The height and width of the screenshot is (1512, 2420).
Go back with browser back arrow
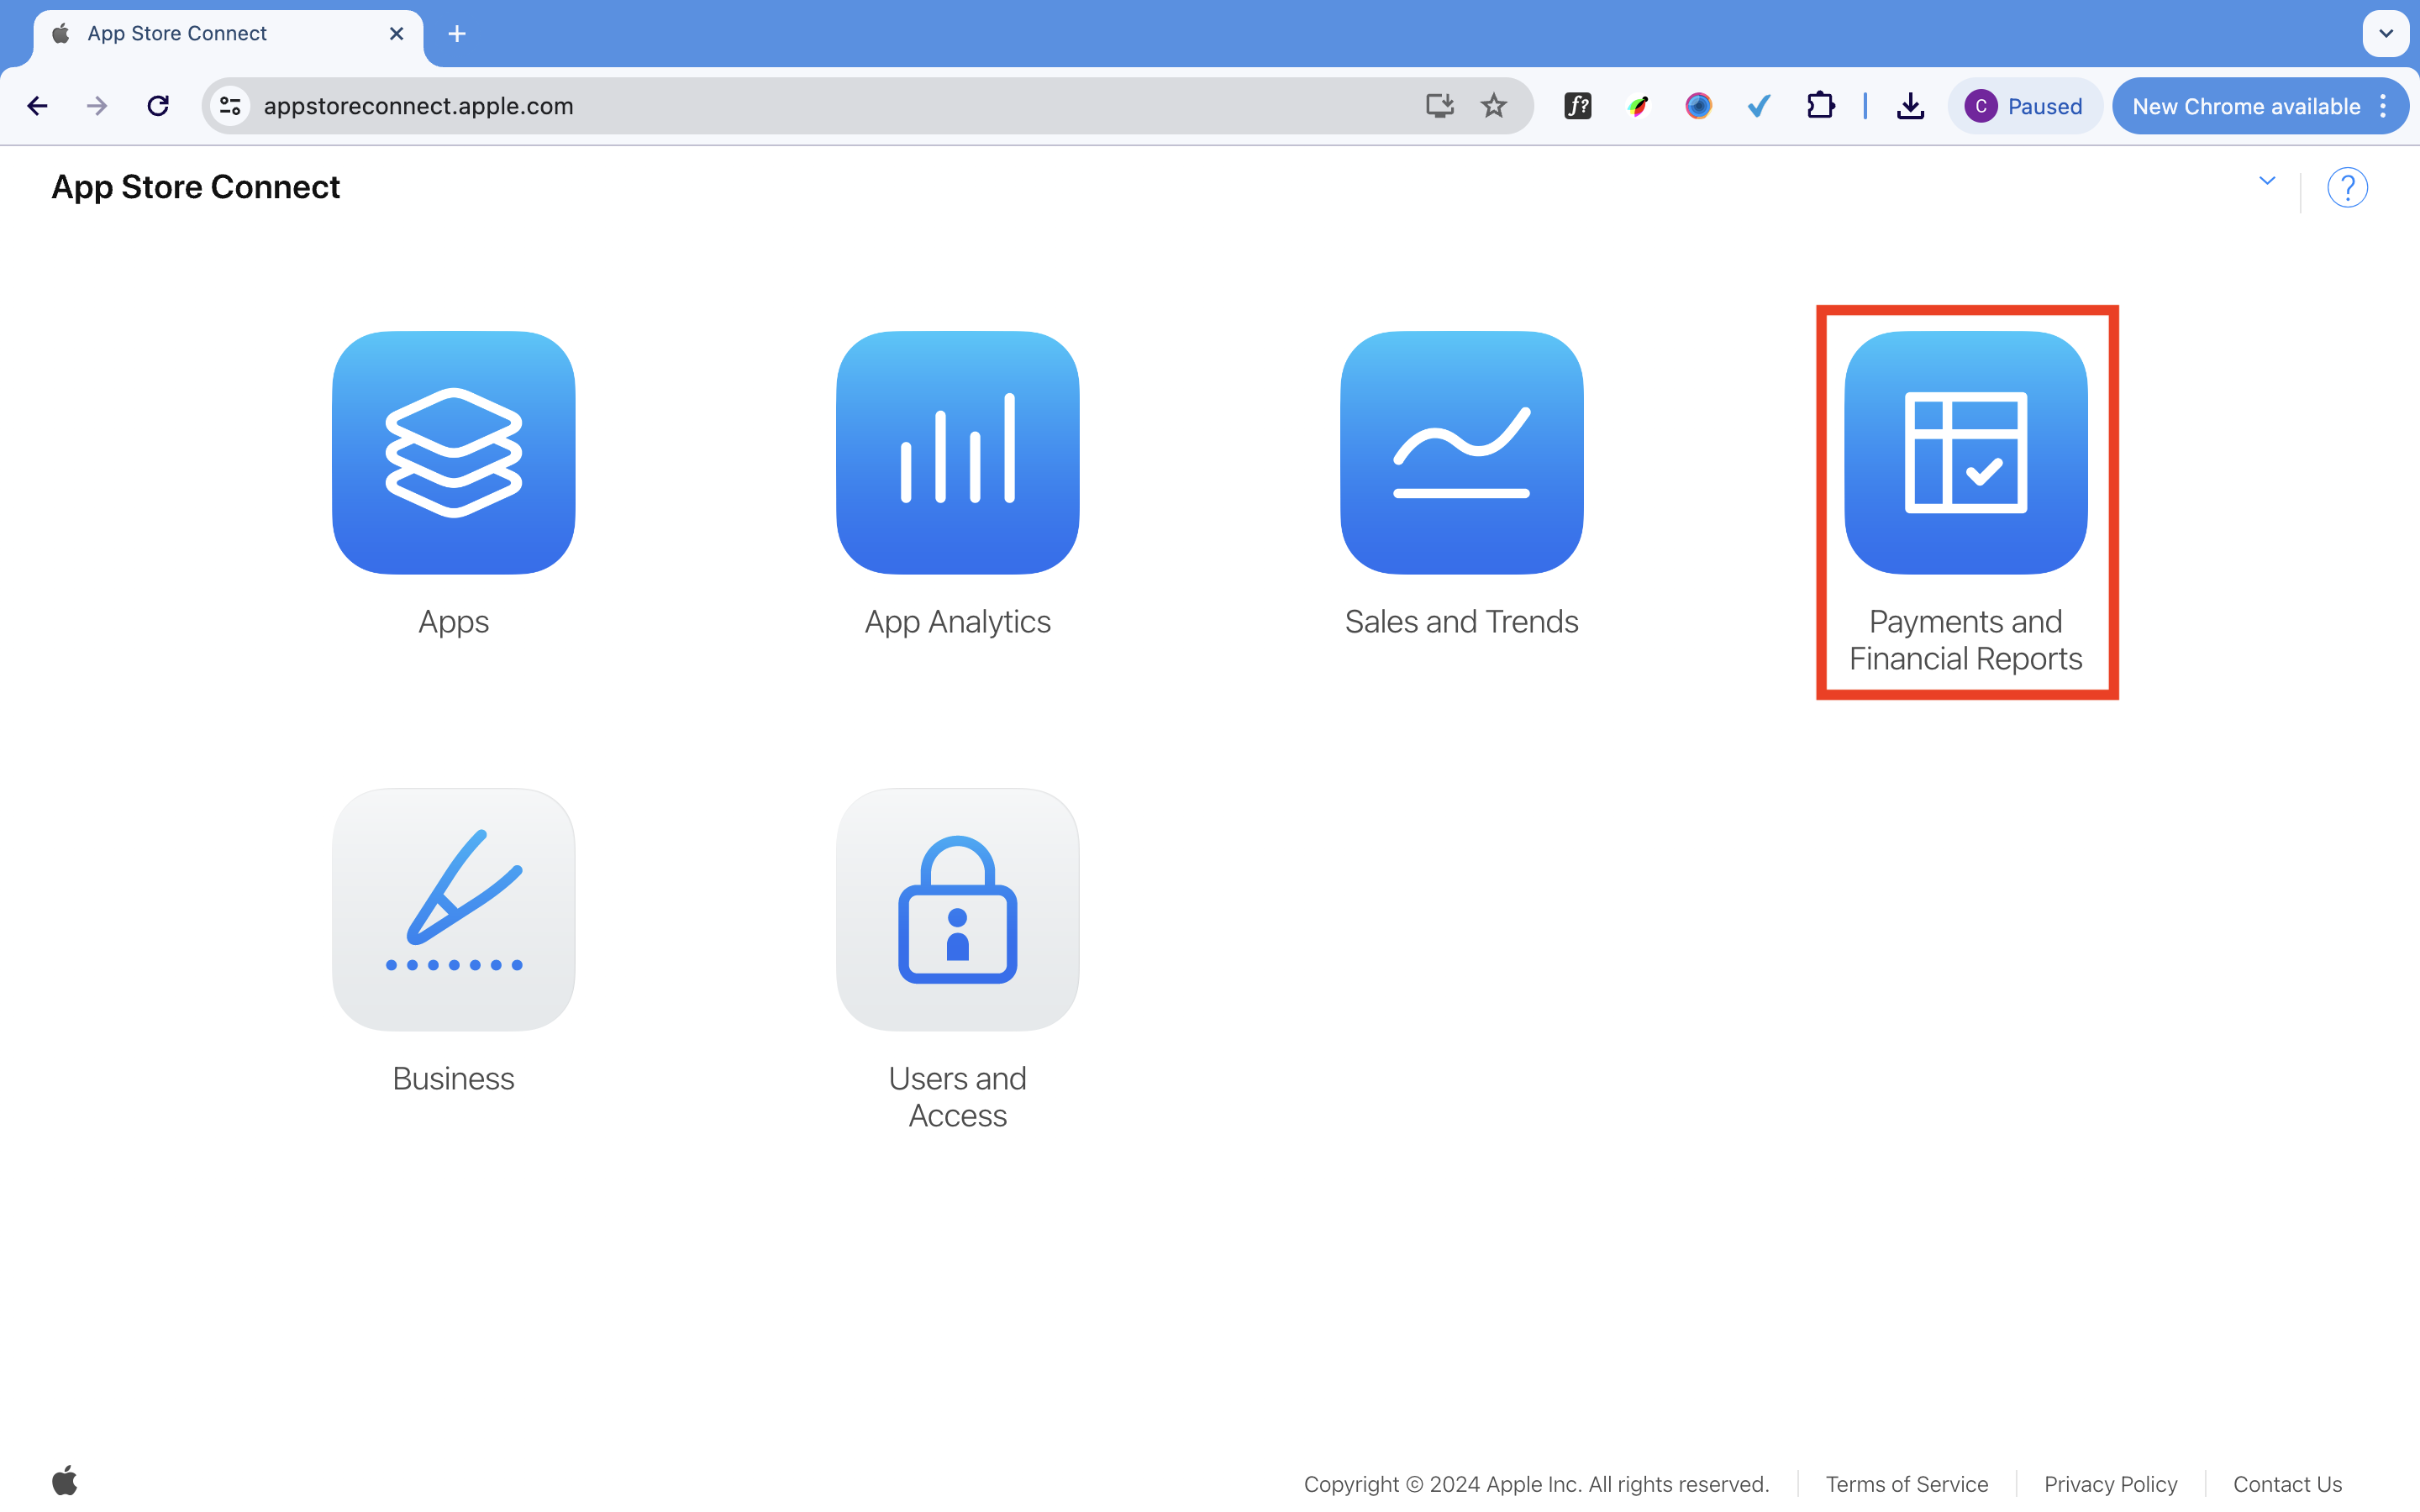tap(37, 106)
